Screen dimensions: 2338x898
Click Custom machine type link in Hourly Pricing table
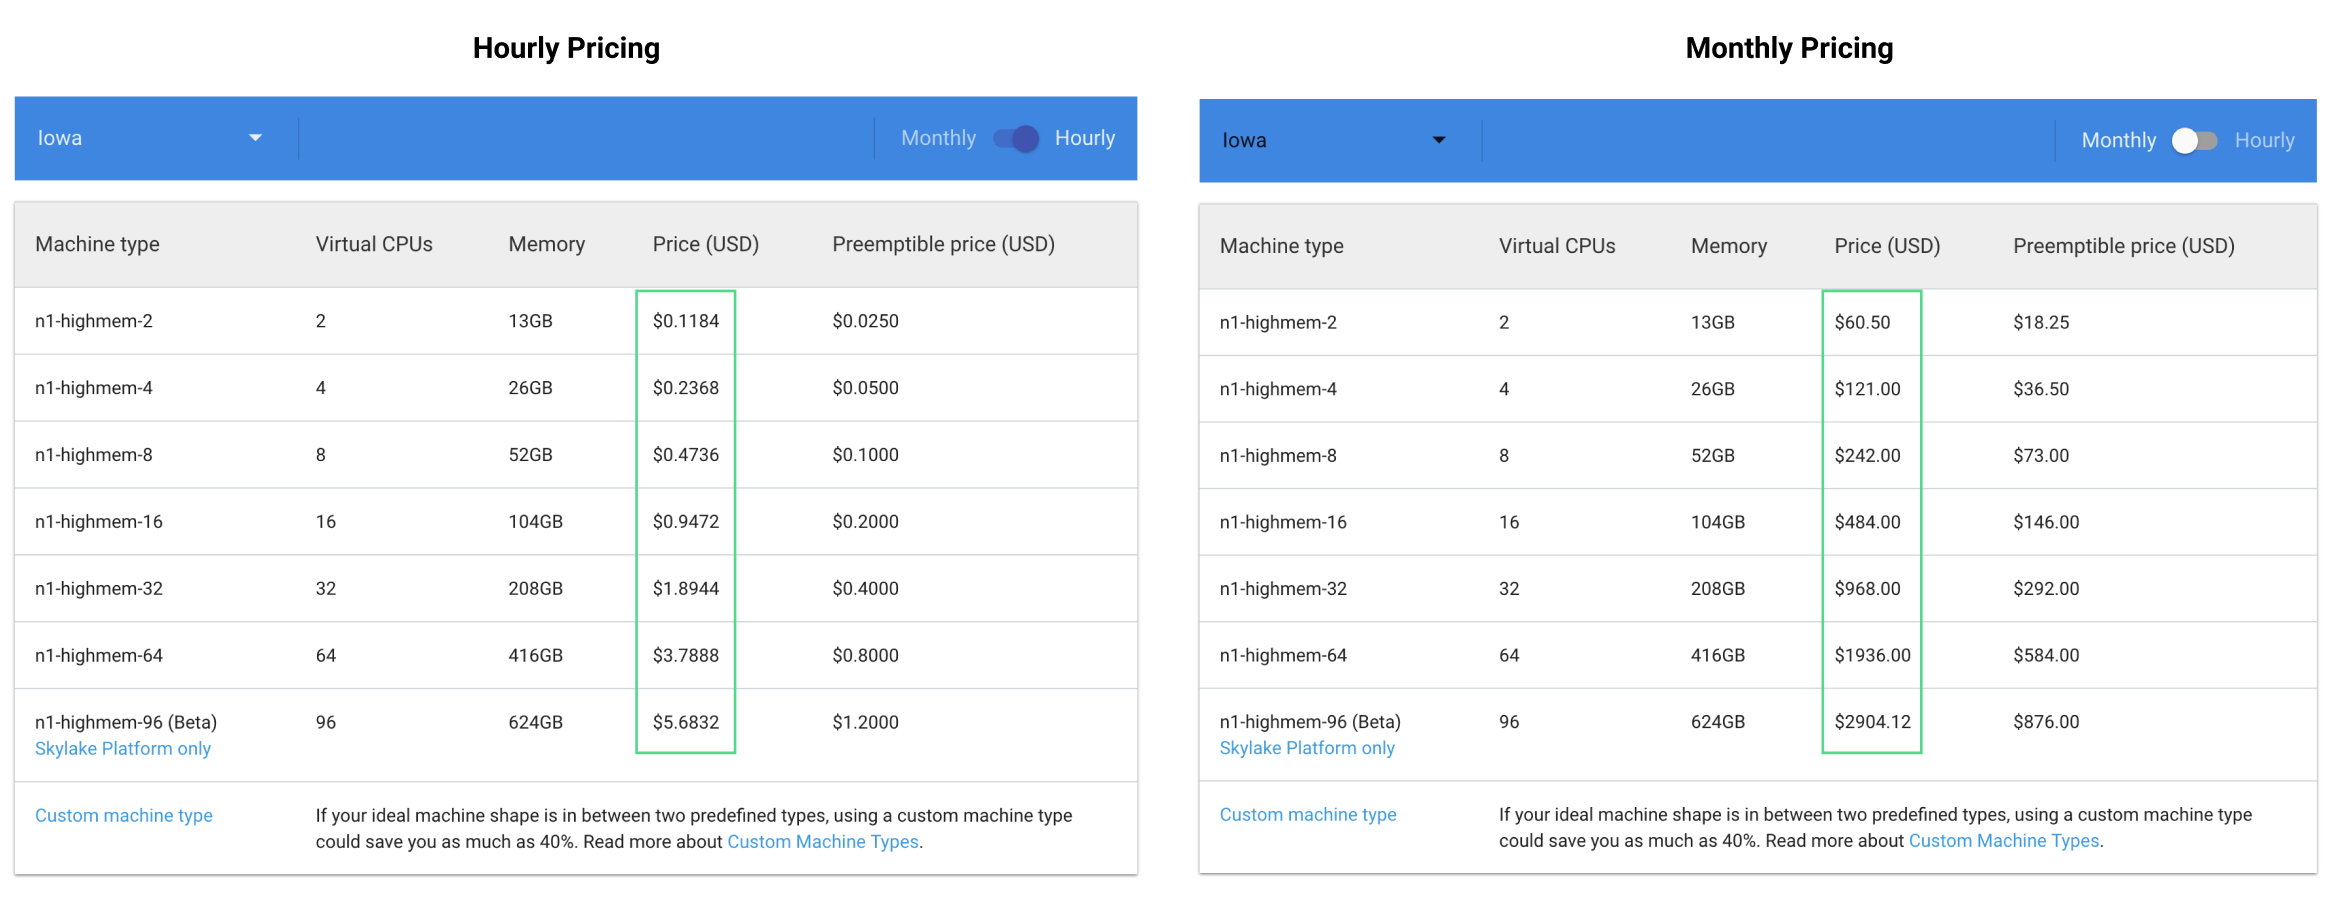(x=124, y=815)
